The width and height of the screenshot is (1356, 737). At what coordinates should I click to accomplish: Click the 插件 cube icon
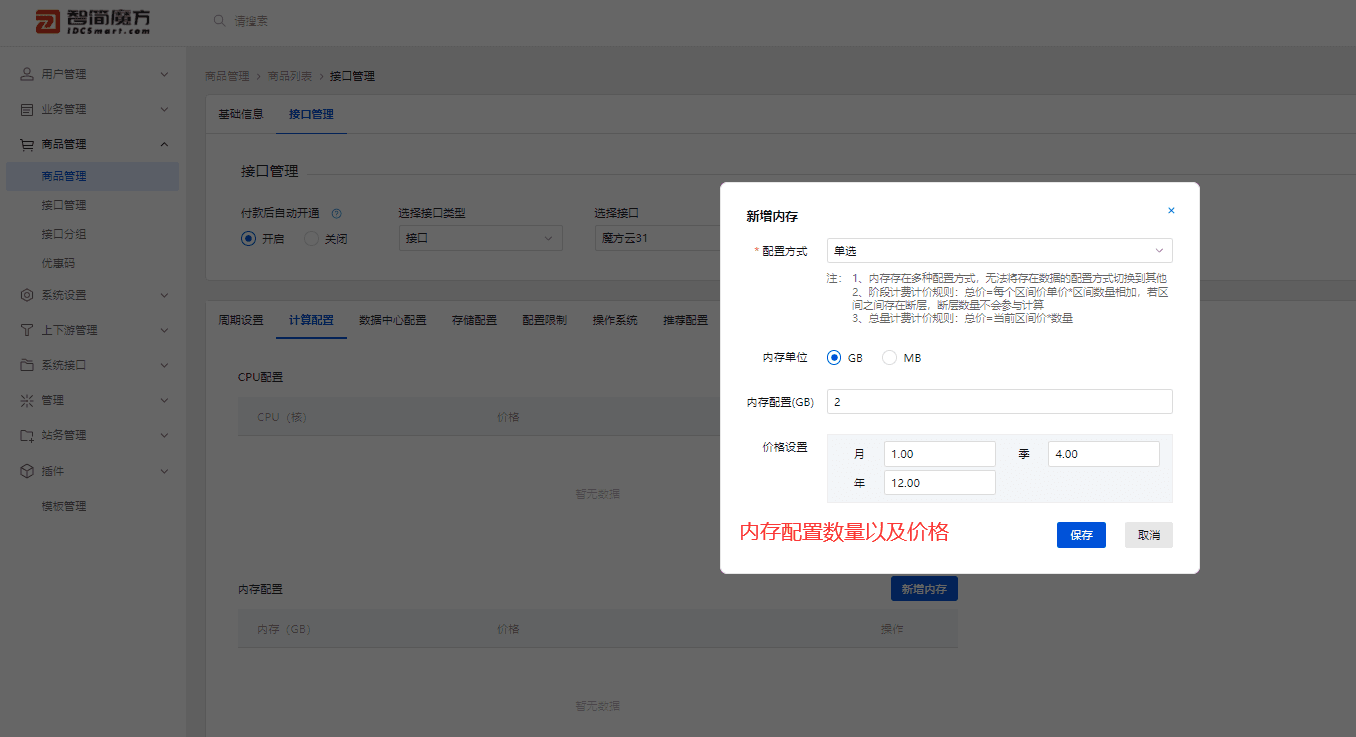pyautogui.click(x=27, y=470)
